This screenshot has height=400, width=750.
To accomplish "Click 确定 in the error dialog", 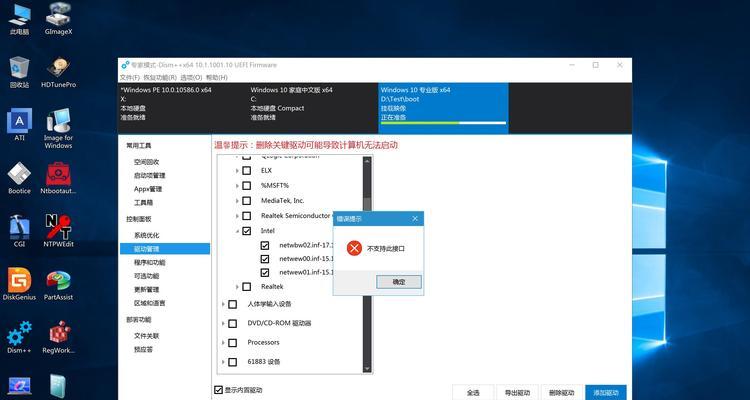I will pyautogui.click(x=399, y=282).
